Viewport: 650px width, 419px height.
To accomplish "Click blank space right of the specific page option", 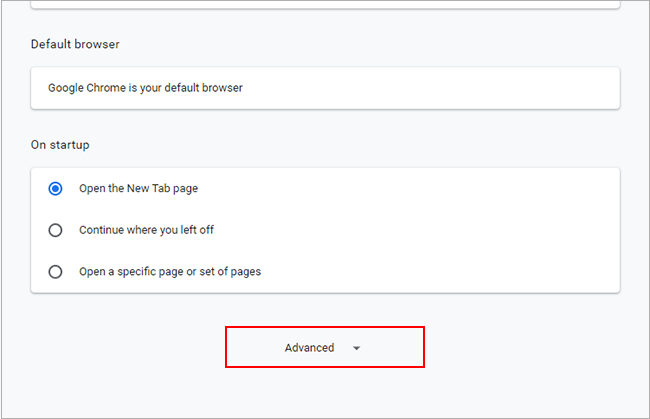I will [x=450, y=271].
